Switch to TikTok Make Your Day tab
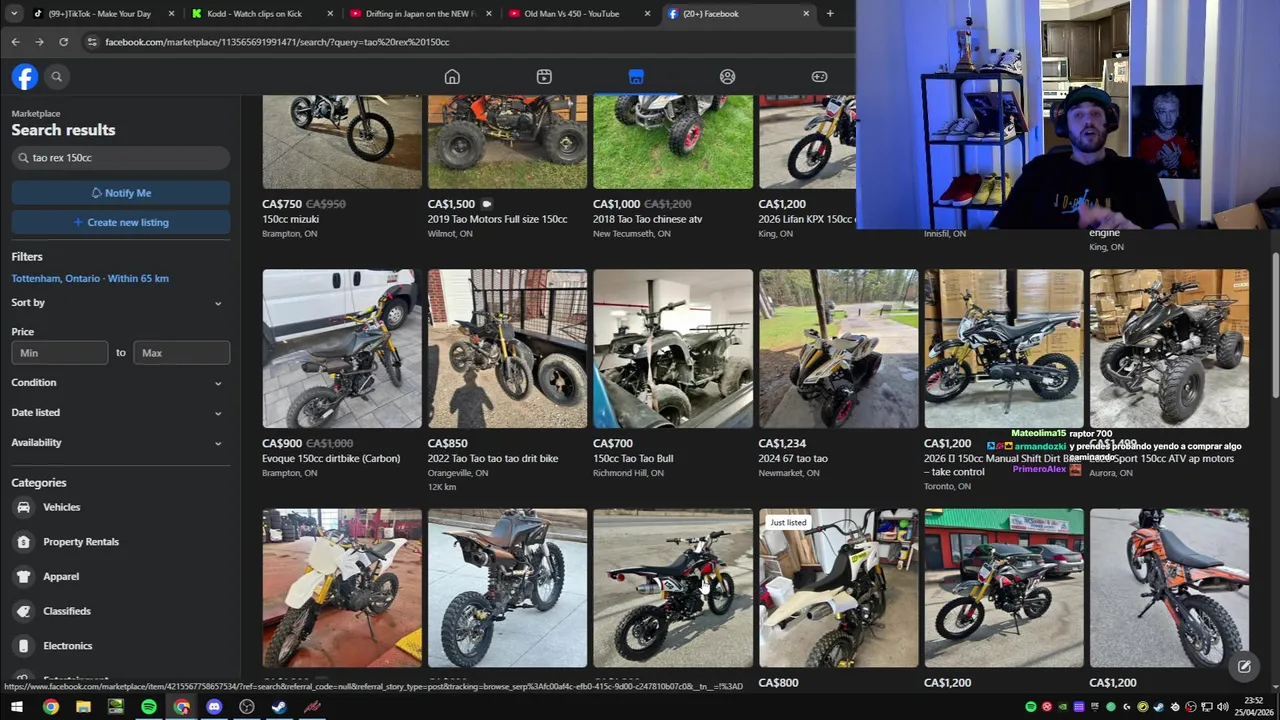 (100, 14)
